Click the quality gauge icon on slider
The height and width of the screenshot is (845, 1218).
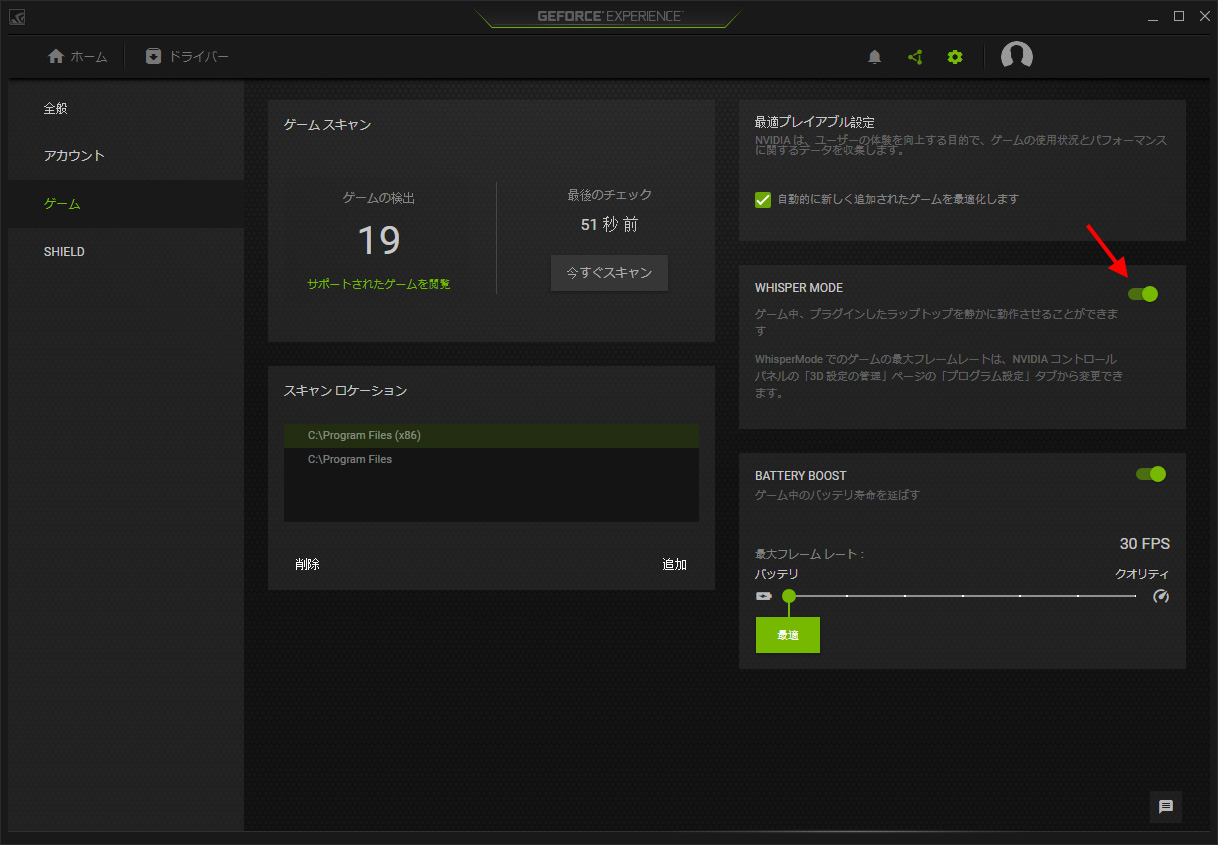[x=1160, y=596]
